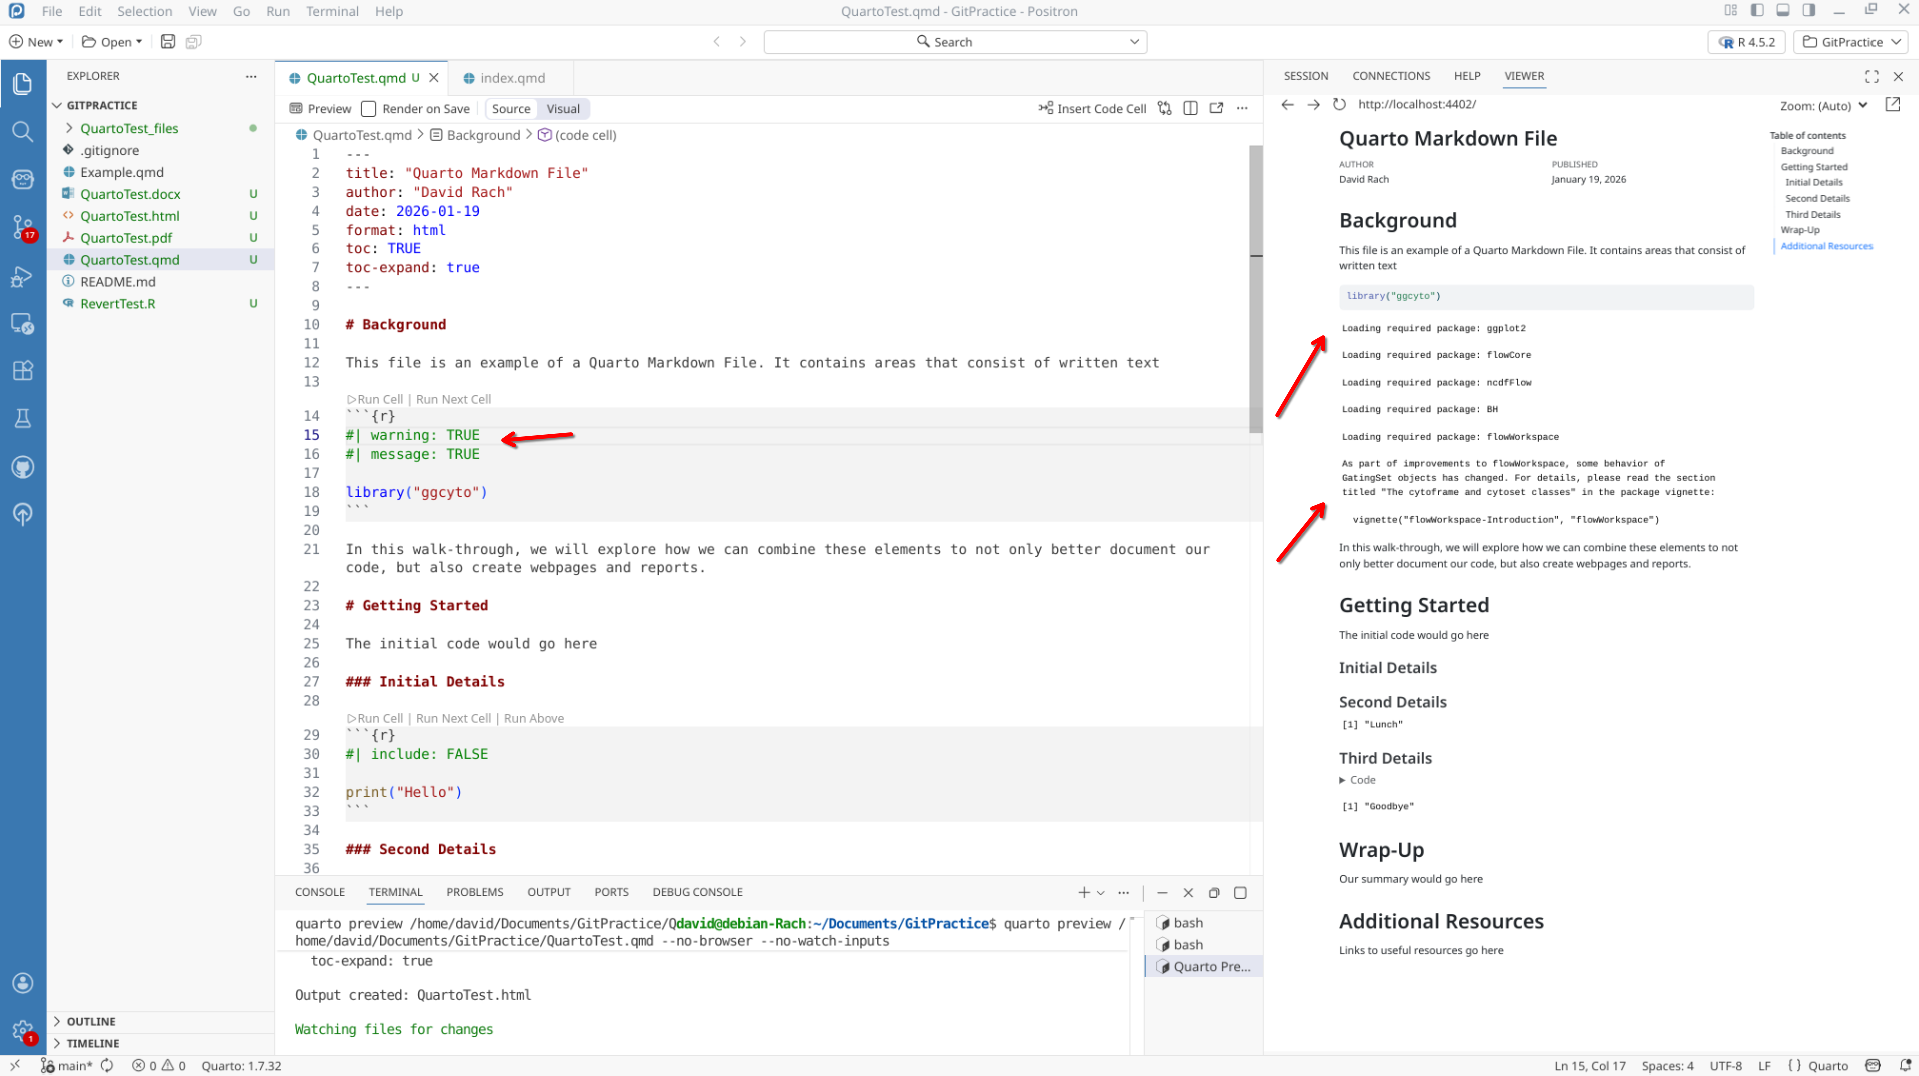Click Additional Resources in table of contents

coord(1826,246)
